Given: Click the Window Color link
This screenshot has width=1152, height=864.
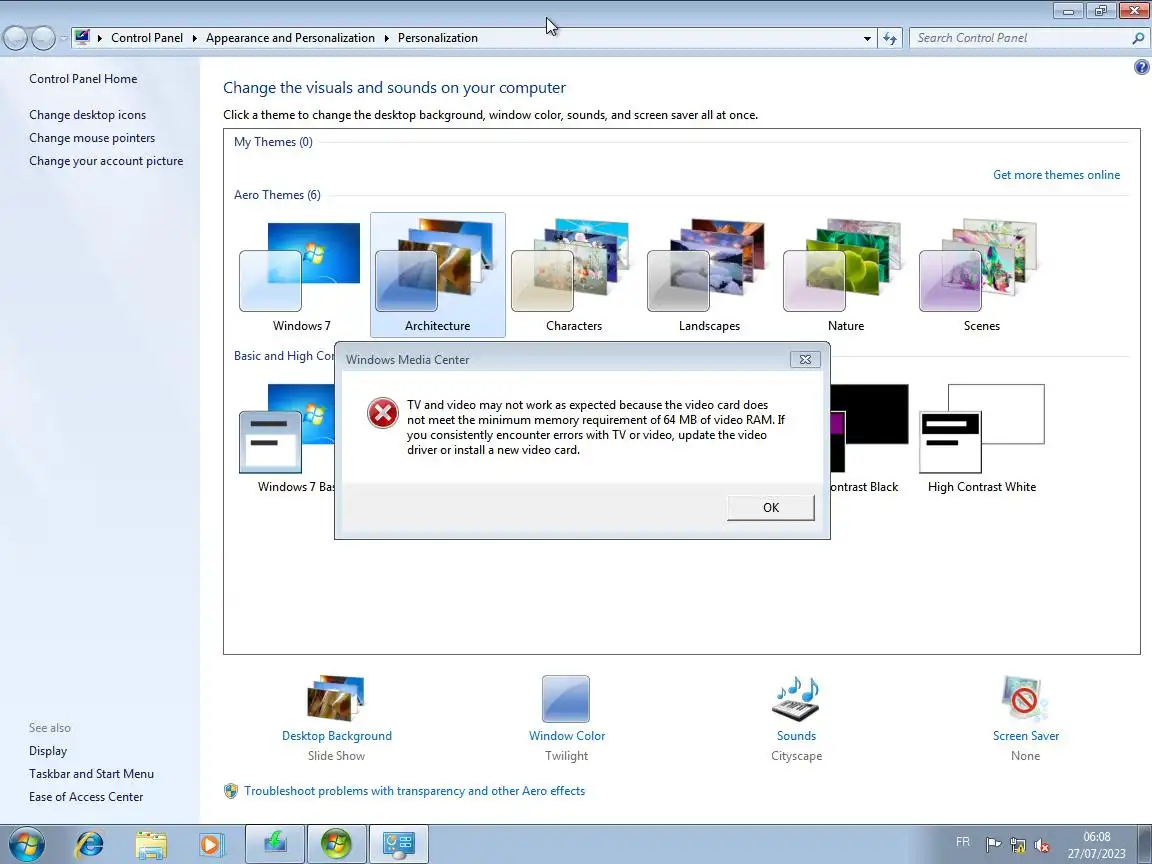Looking at the screenshot, I should (x=566, y=735).
